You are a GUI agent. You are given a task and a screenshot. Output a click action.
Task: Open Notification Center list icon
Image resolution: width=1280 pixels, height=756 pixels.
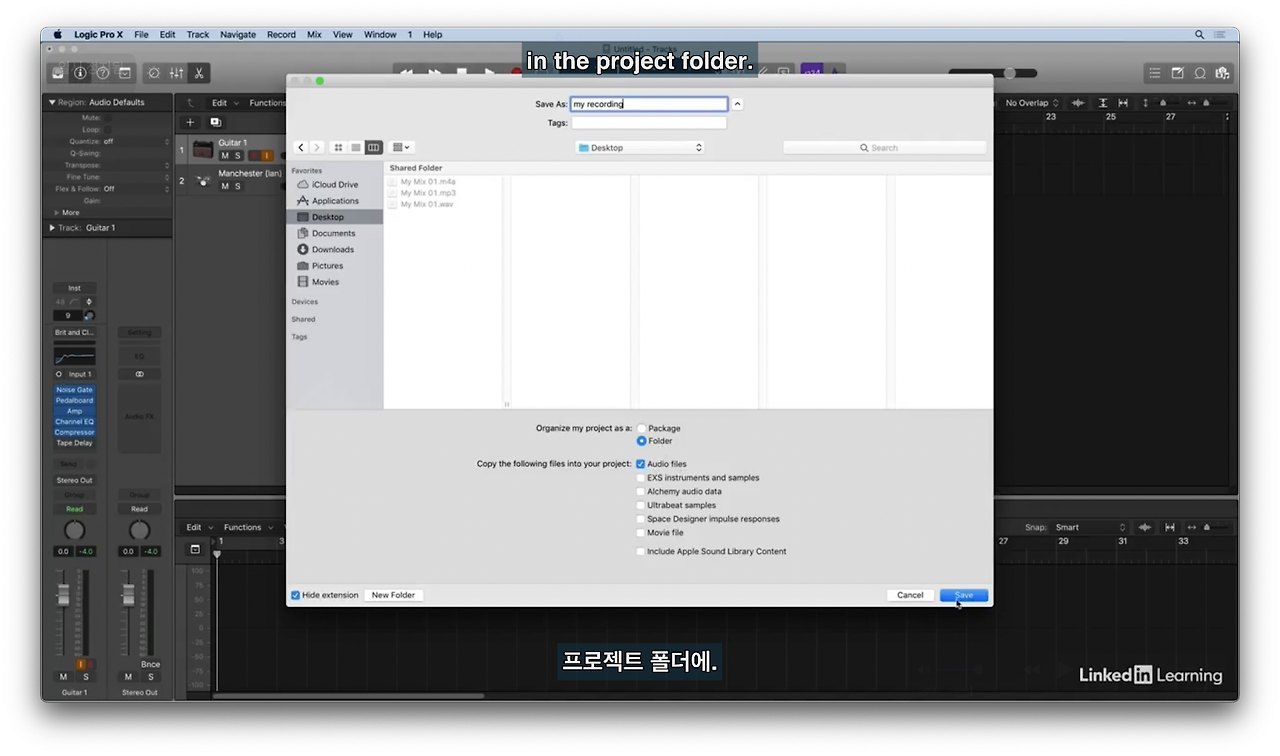coord(1222,34)
